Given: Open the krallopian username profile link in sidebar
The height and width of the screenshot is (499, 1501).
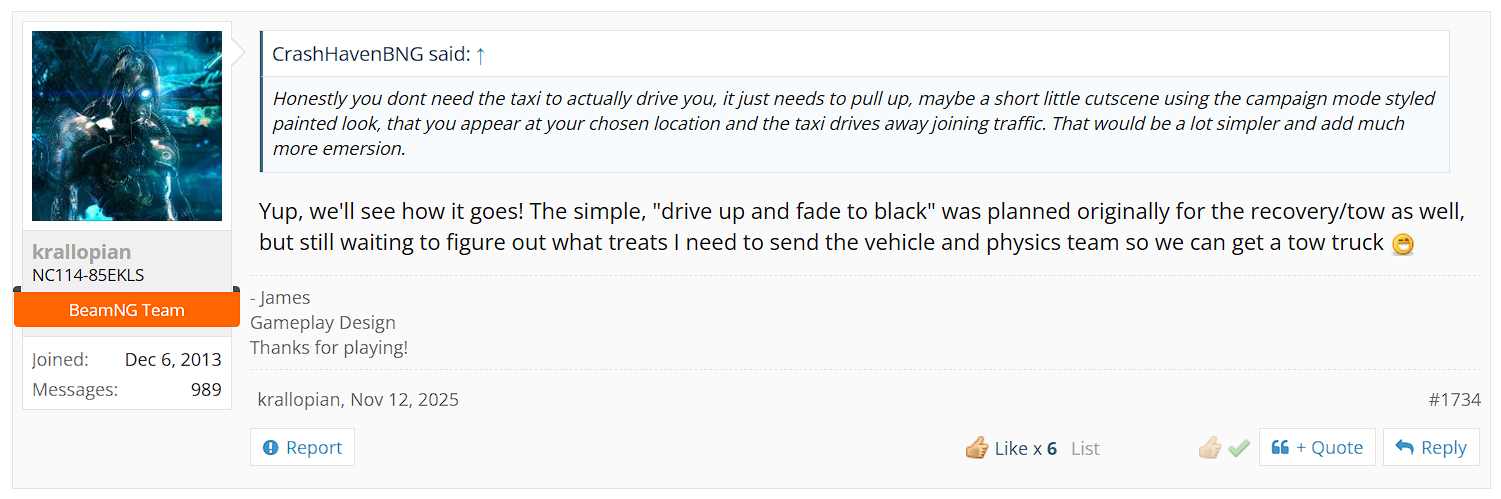Looking at the screenshot, I should point(82,252).
